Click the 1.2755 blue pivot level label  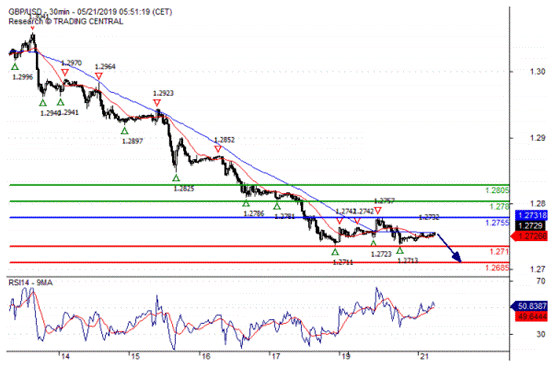point(497,223)
